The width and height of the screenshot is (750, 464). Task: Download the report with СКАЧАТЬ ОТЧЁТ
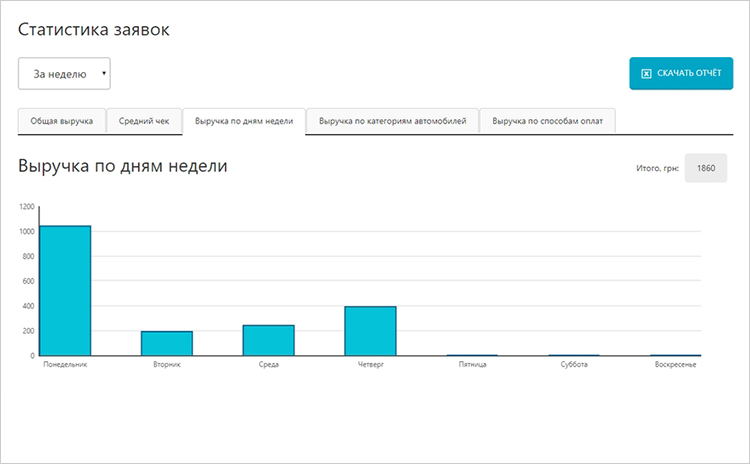tap(680, 74)
